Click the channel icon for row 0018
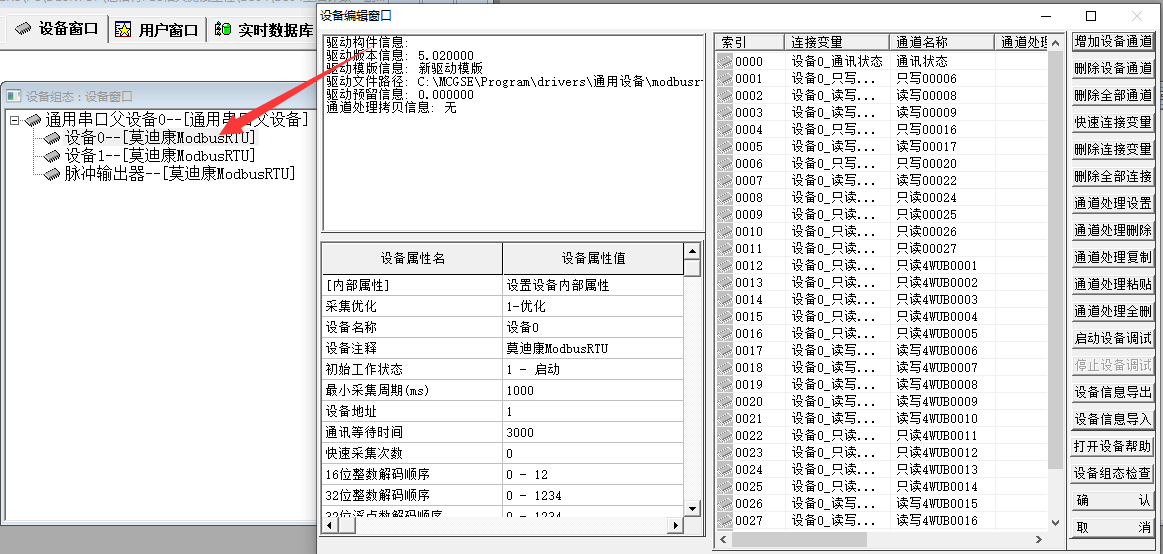The image size is (1163, 554). tap(725, 368)
